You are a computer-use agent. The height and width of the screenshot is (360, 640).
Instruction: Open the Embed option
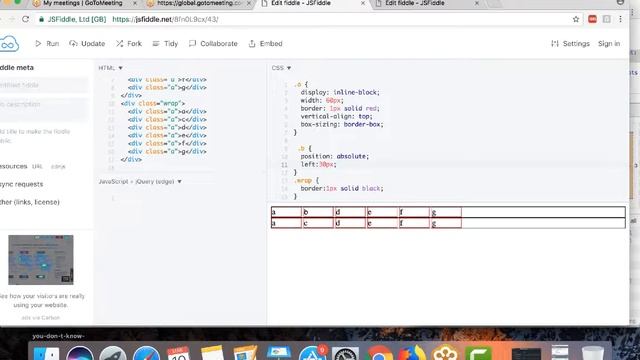point(265,44)
